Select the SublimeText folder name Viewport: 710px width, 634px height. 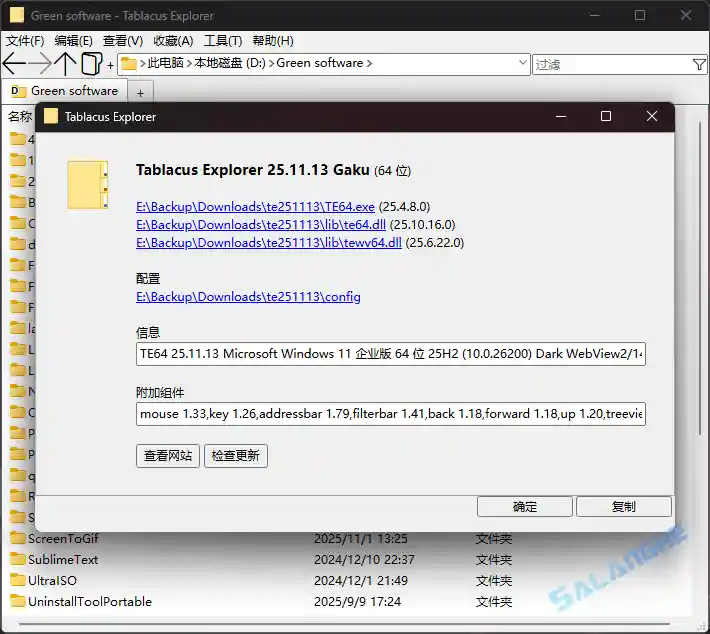63,559
